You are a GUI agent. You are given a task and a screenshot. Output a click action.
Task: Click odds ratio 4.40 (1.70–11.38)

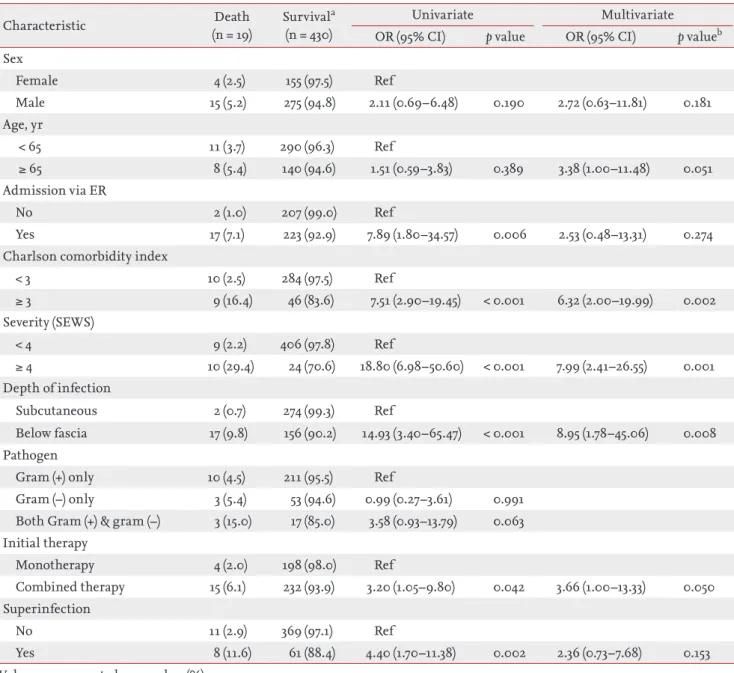click(411, 653)
